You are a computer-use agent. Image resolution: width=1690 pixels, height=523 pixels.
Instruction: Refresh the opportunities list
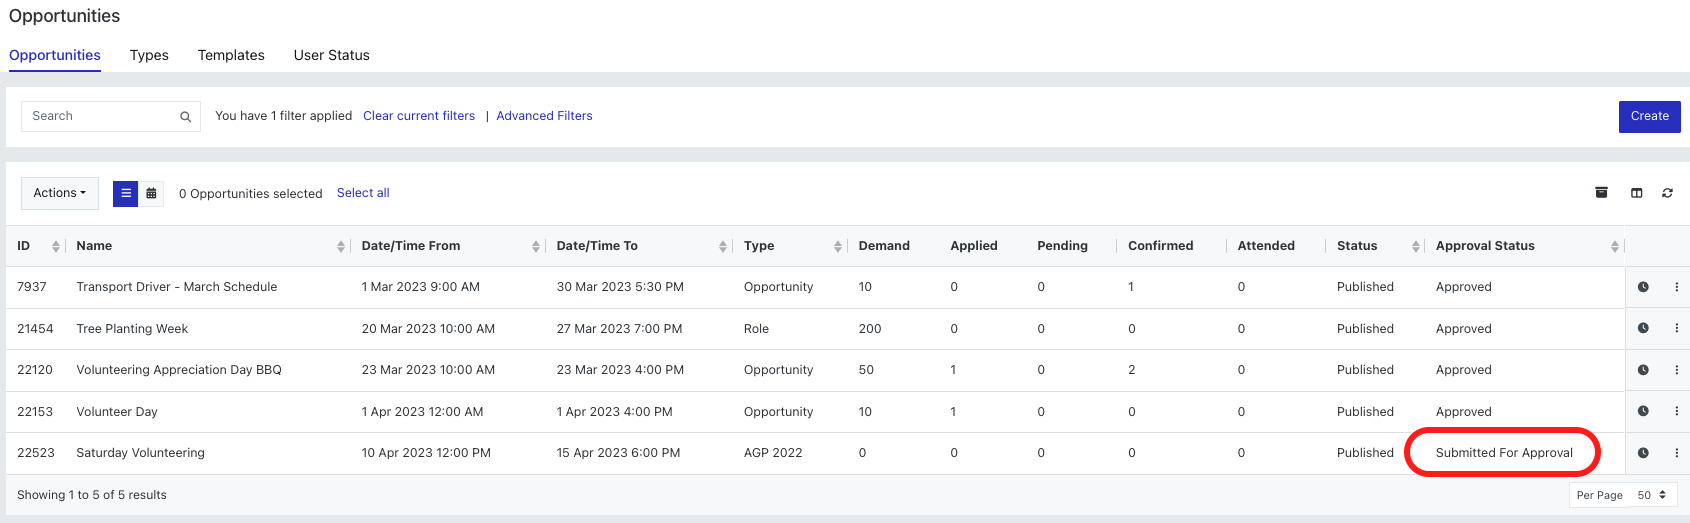[x=1667, y=193]
